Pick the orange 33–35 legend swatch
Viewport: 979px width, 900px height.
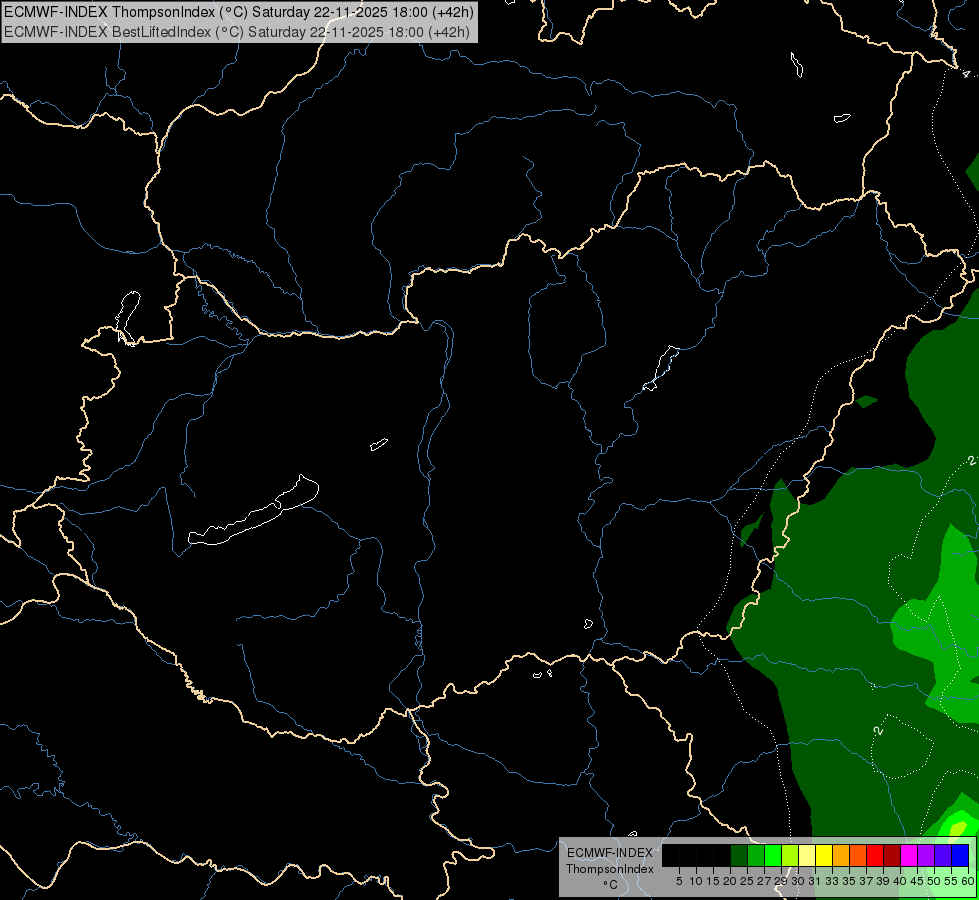coord(841,855)
